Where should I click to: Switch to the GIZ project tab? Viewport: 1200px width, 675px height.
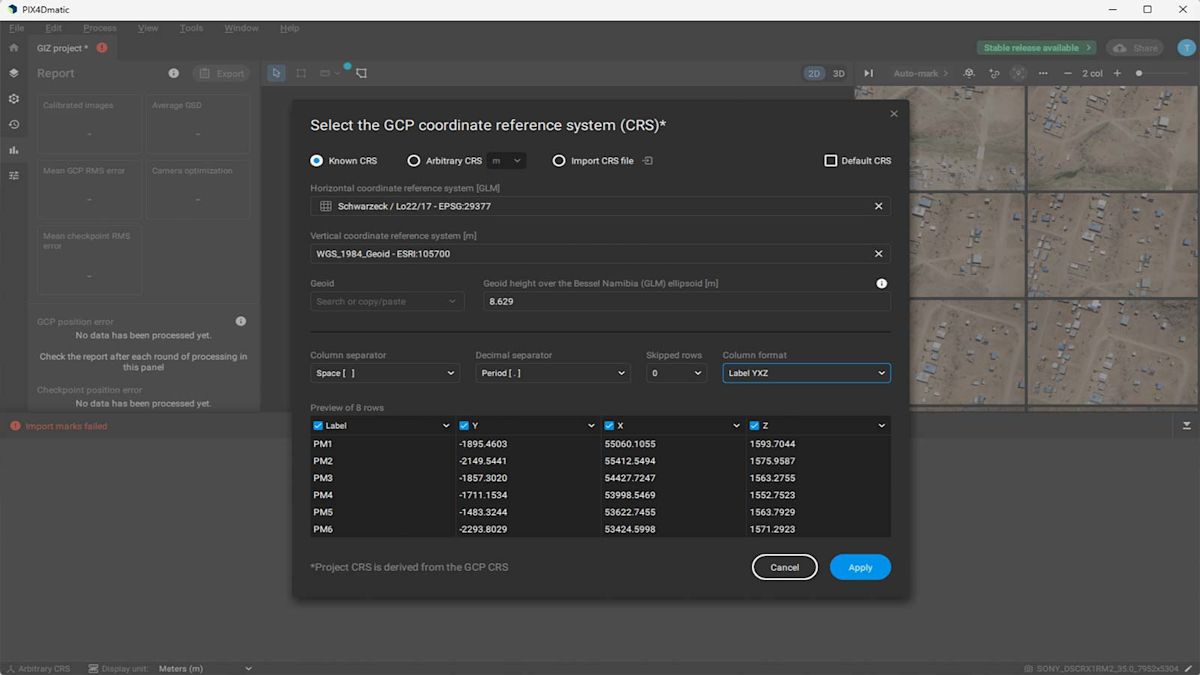point(62,47)
